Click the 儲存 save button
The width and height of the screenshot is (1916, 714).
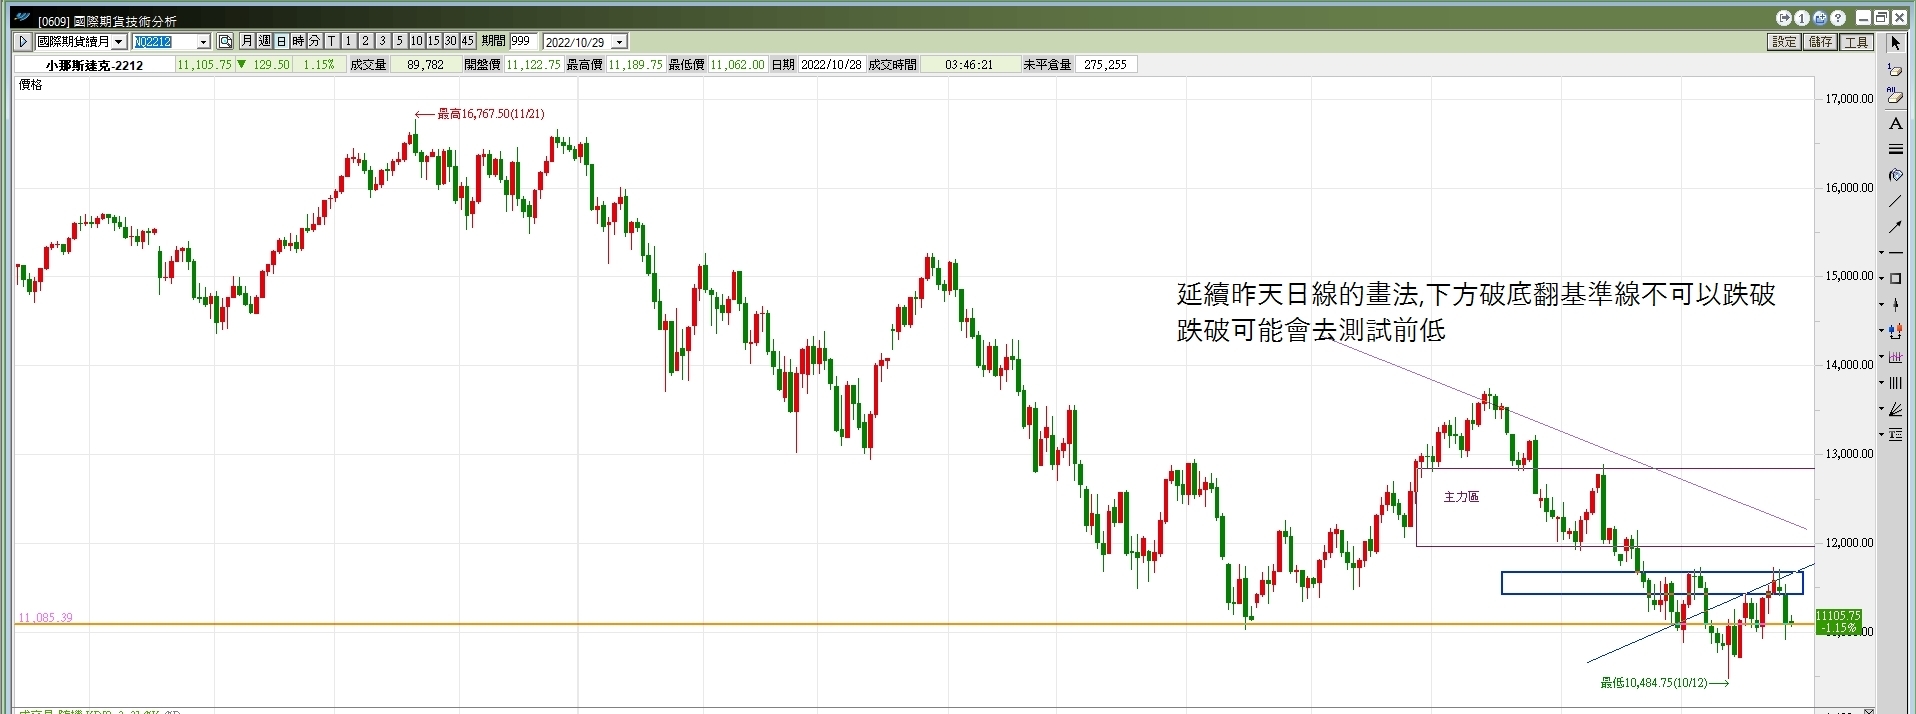click(x=1820, y=42)
